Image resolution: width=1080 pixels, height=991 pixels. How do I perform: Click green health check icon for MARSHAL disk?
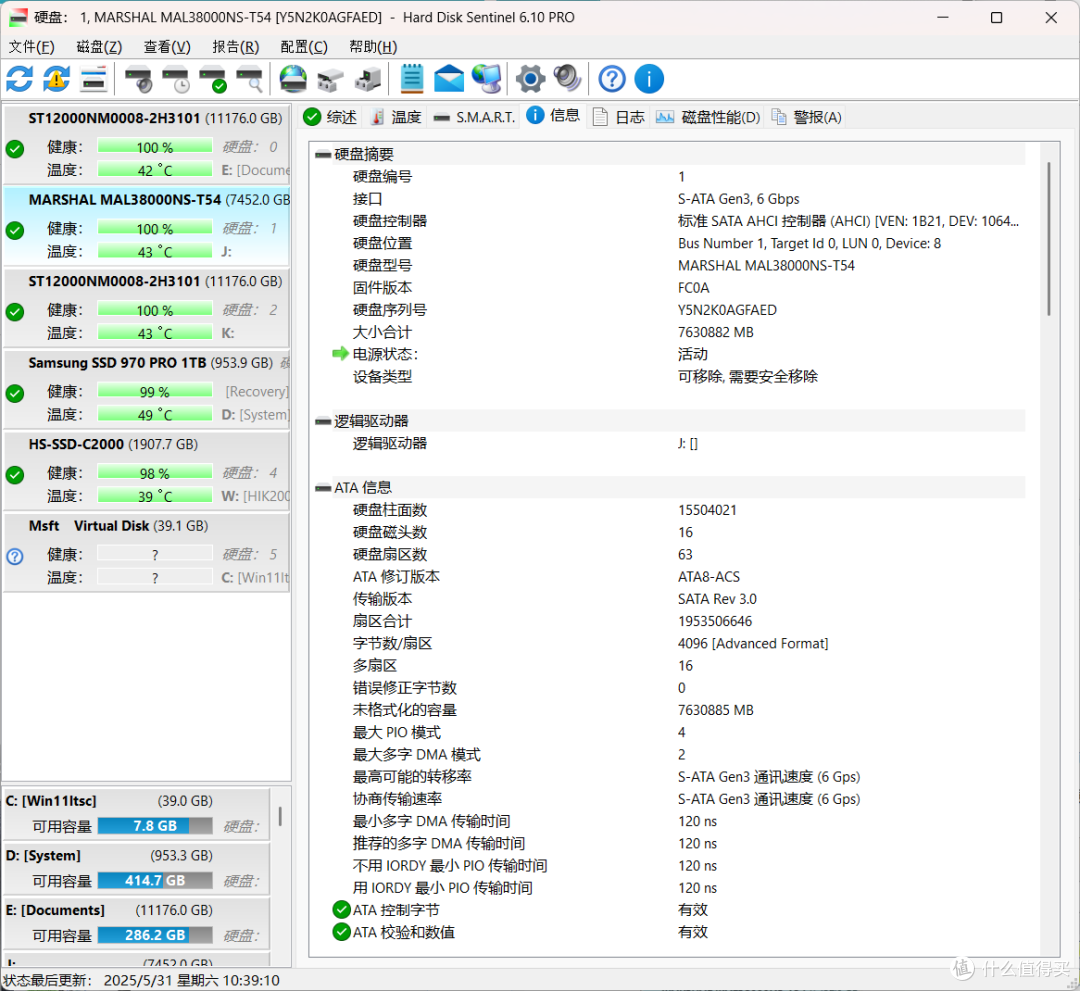point(15,230)
